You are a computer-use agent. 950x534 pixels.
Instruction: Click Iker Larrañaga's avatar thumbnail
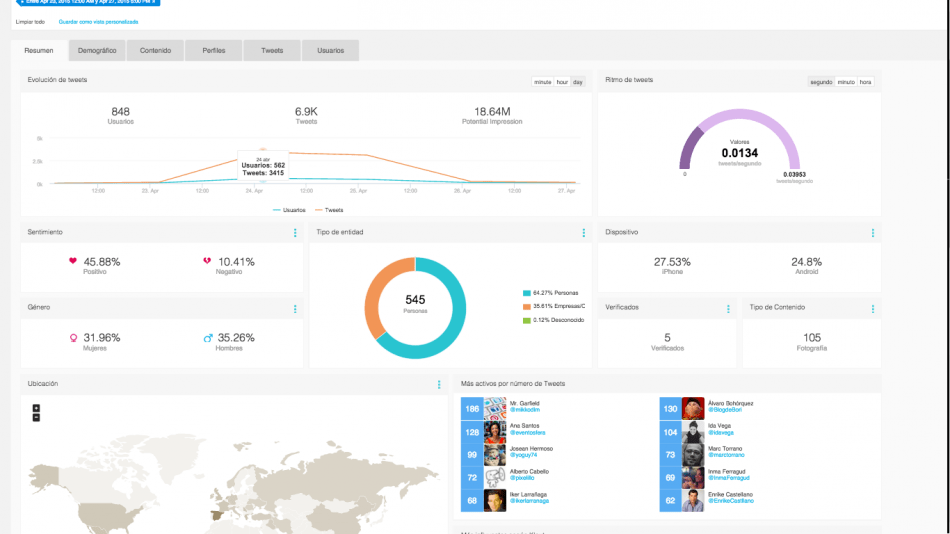(495, 501)
